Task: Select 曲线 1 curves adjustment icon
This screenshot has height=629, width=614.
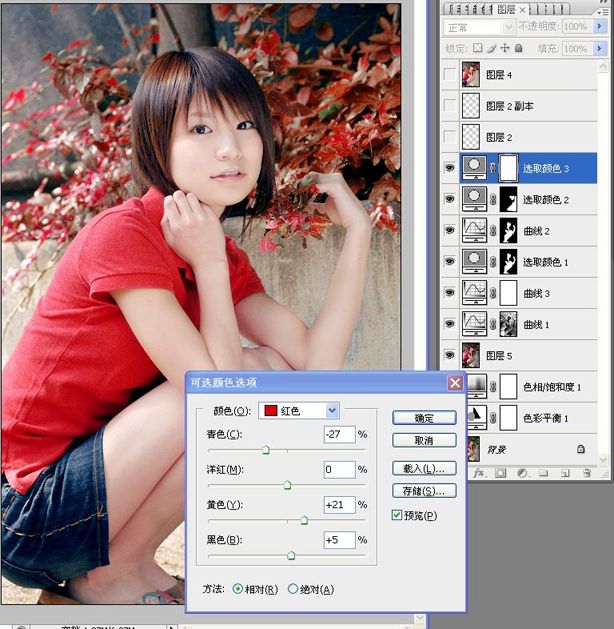Action: (474, 324)
